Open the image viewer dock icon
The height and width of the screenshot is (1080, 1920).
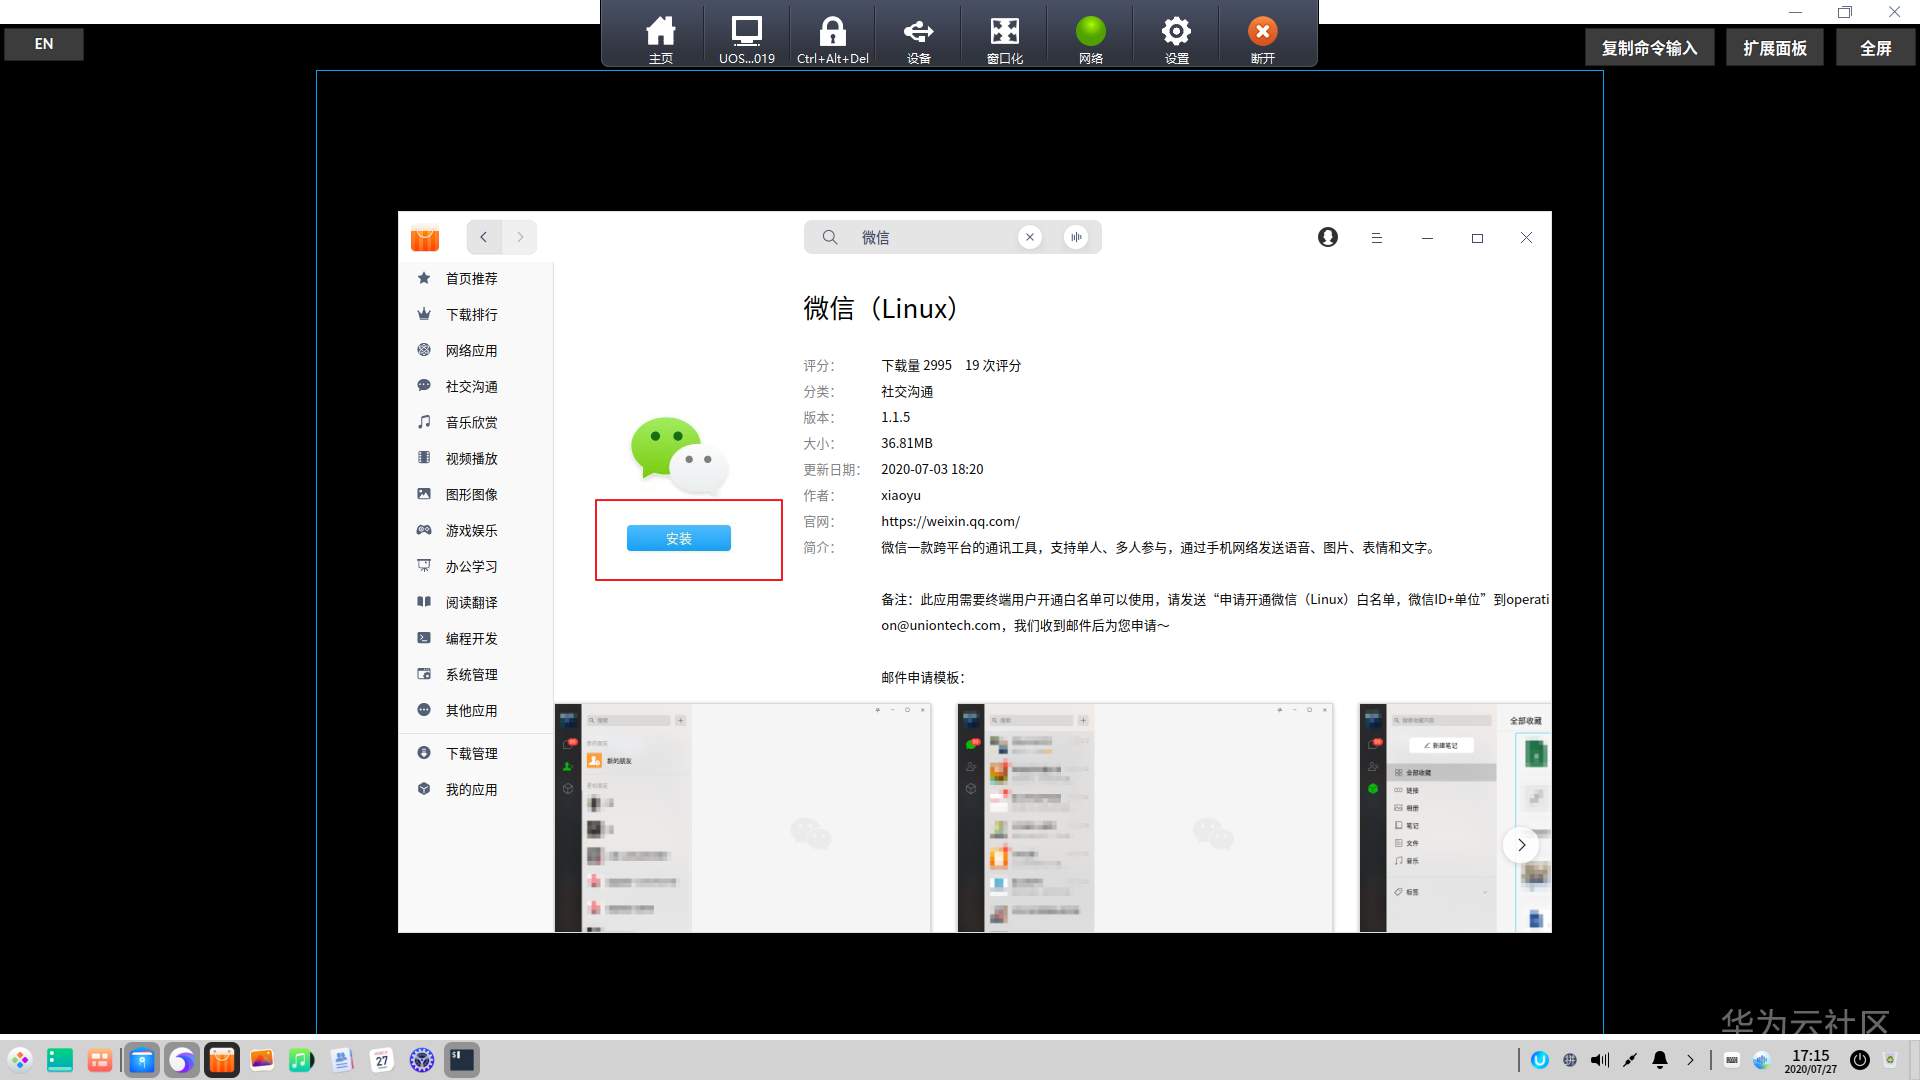tap(262, 1060)
